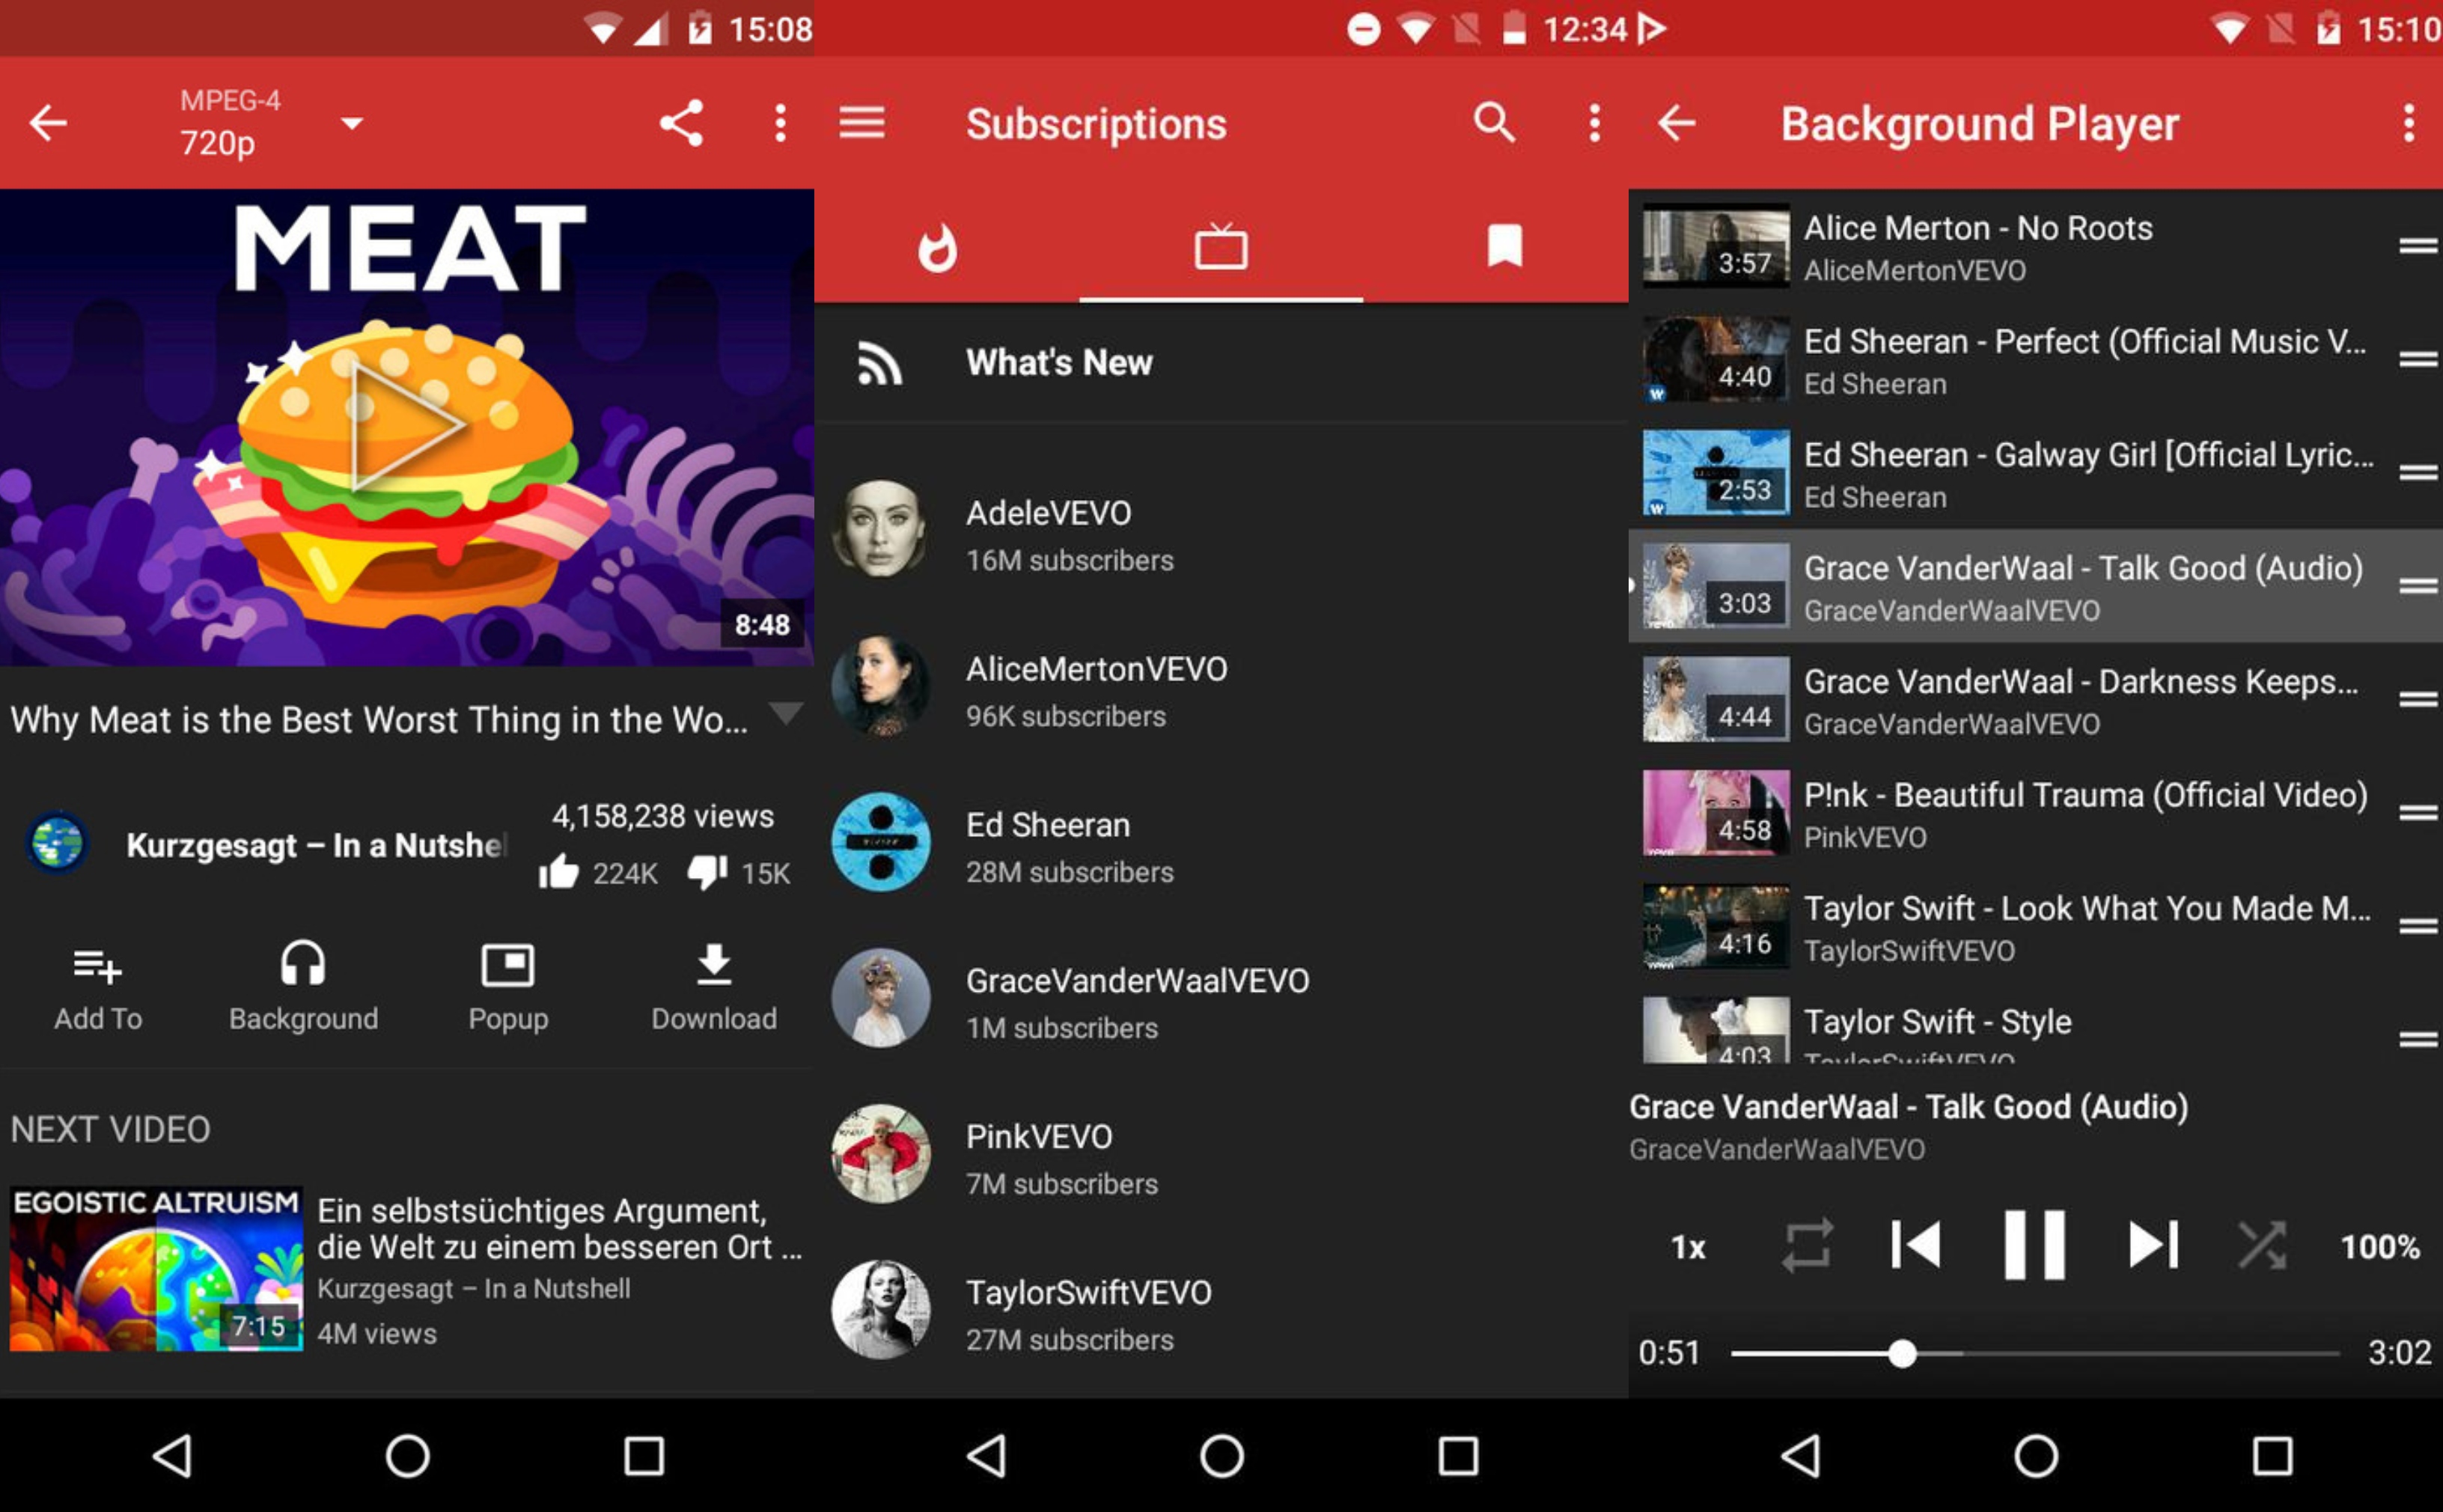Toggle the subscriptions TV tab view
Image resolution: width=2443 pixels, height=1512 pixels.
pos(1220,245)
